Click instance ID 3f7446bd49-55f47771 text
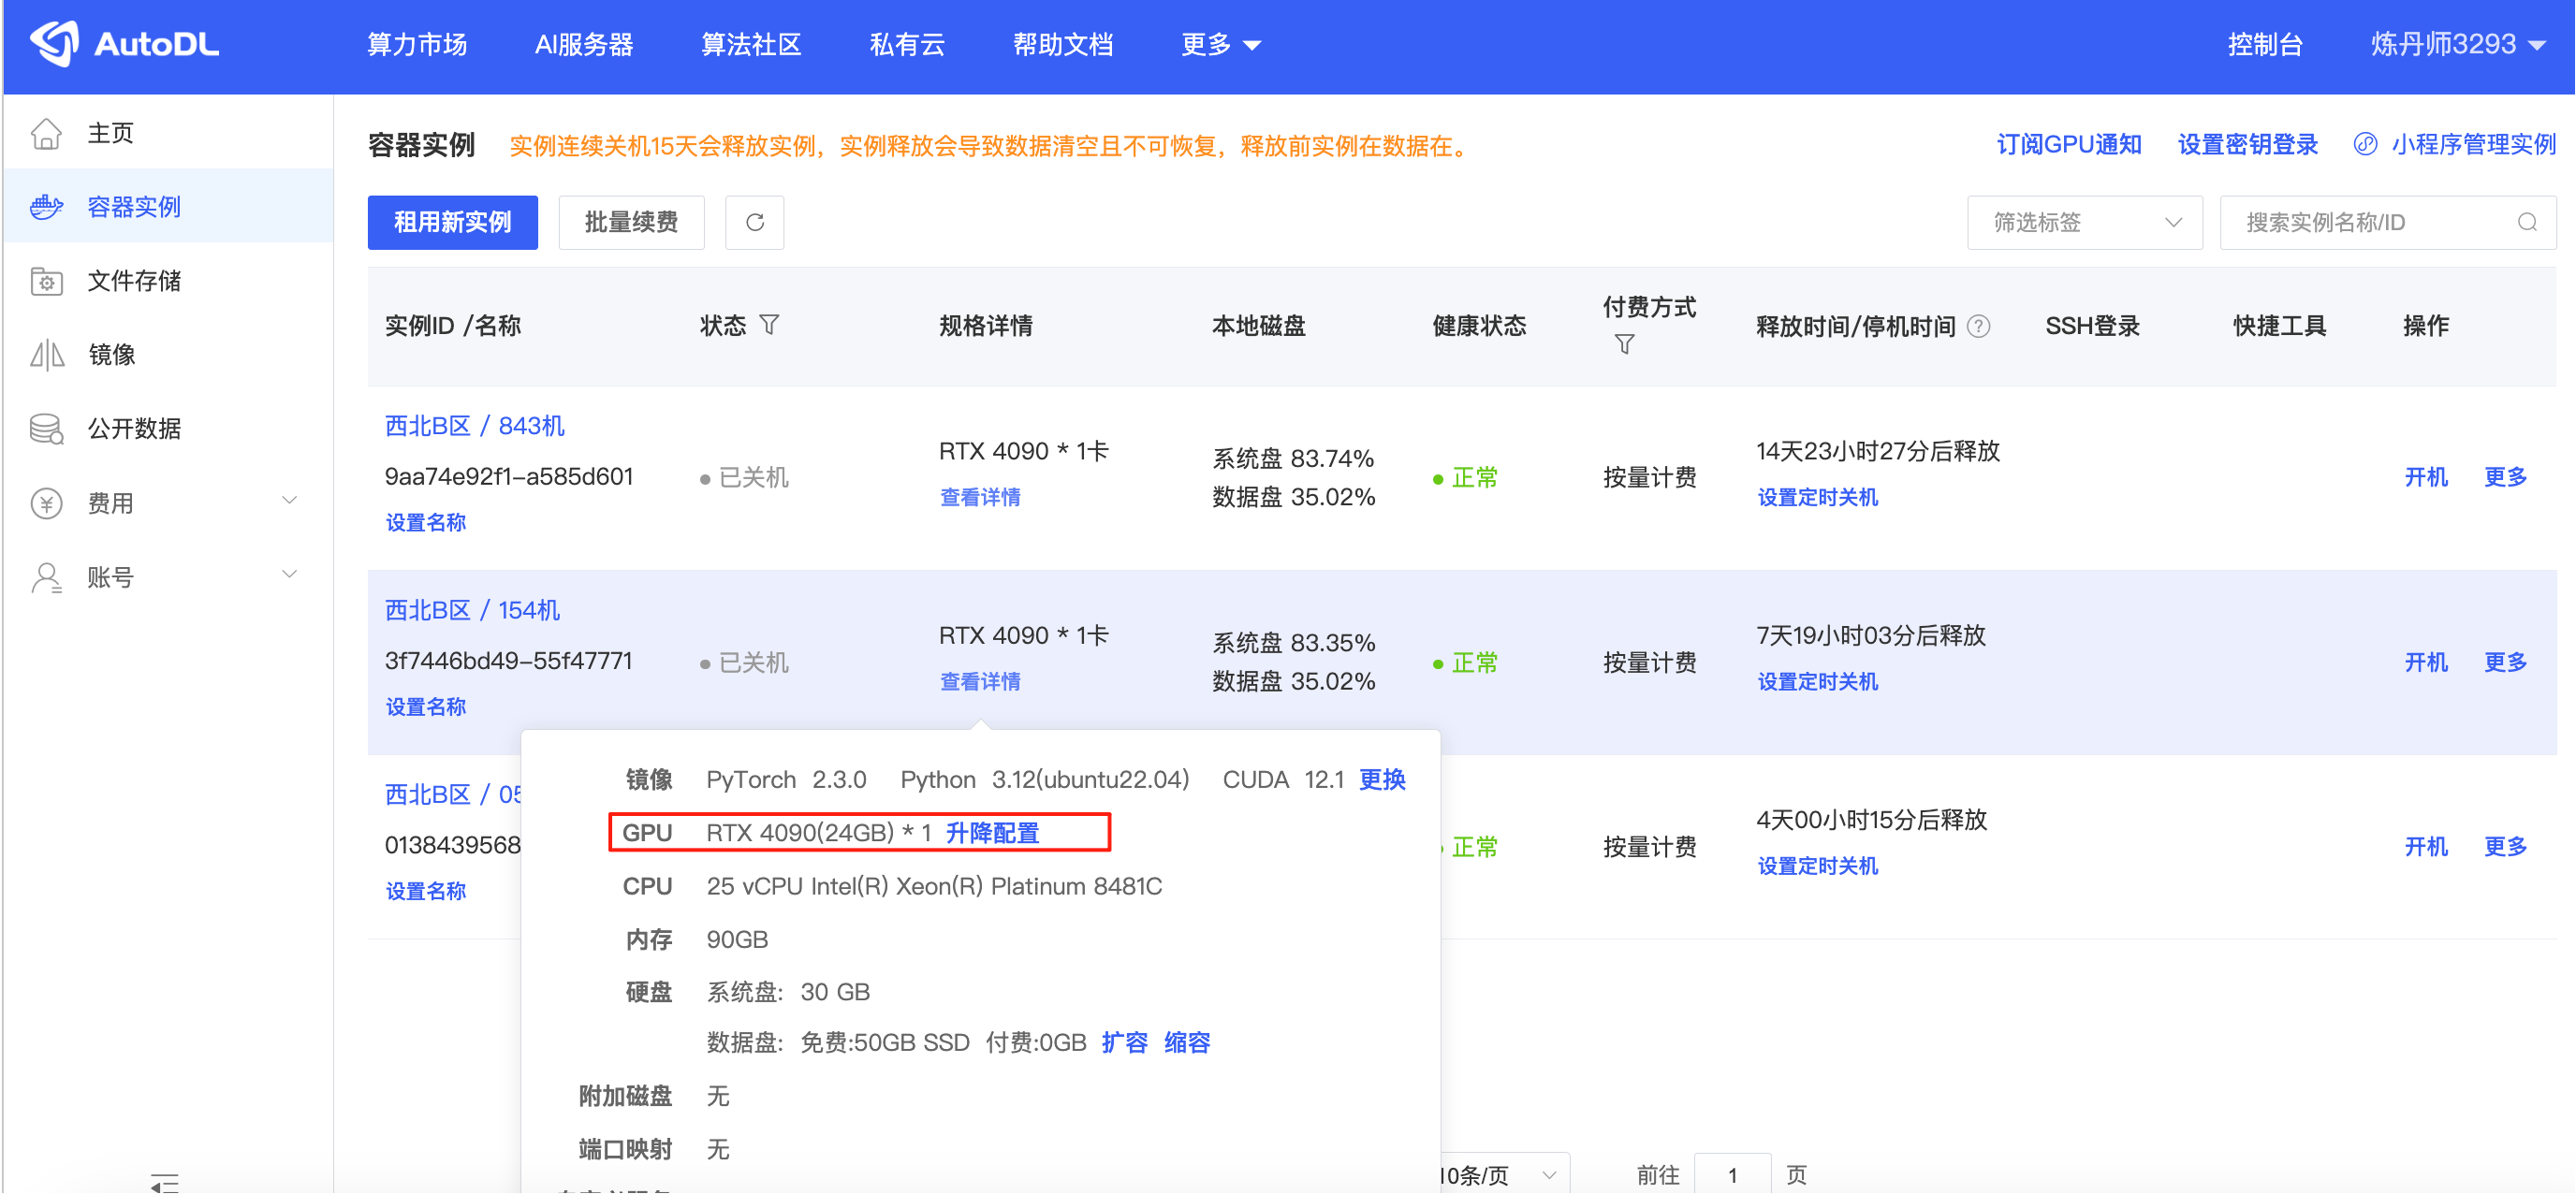 [x=508, y=660]
